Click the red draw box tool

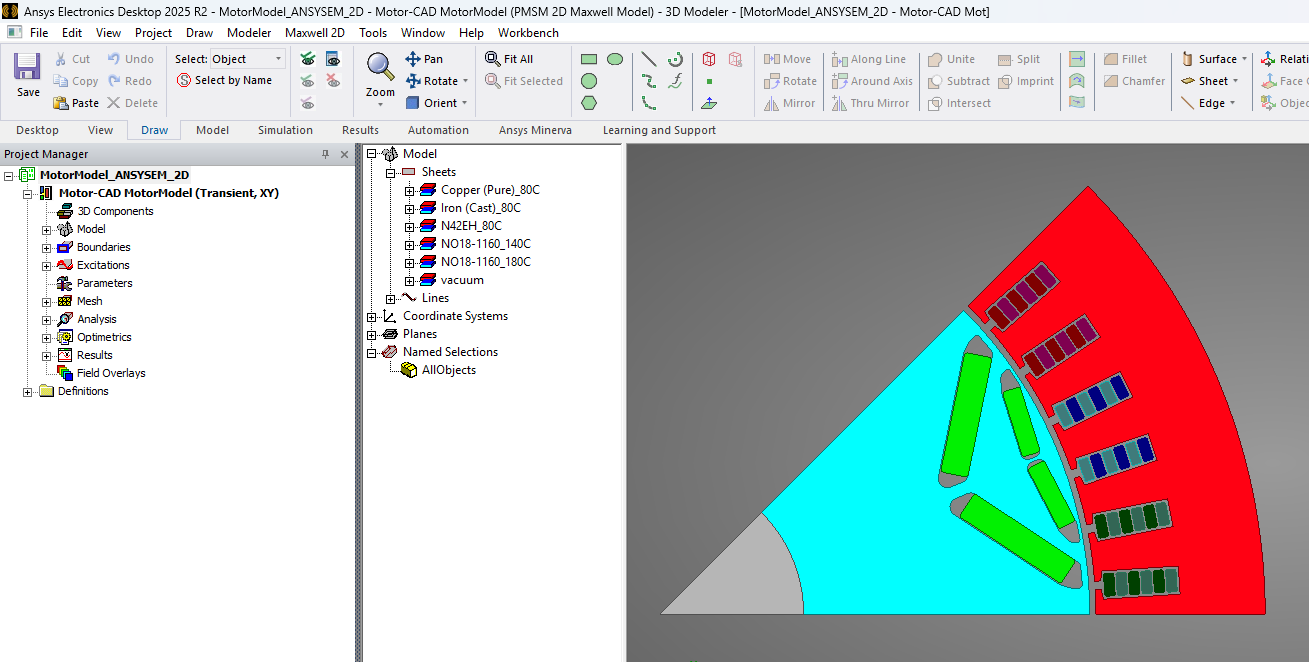[709, 59]
